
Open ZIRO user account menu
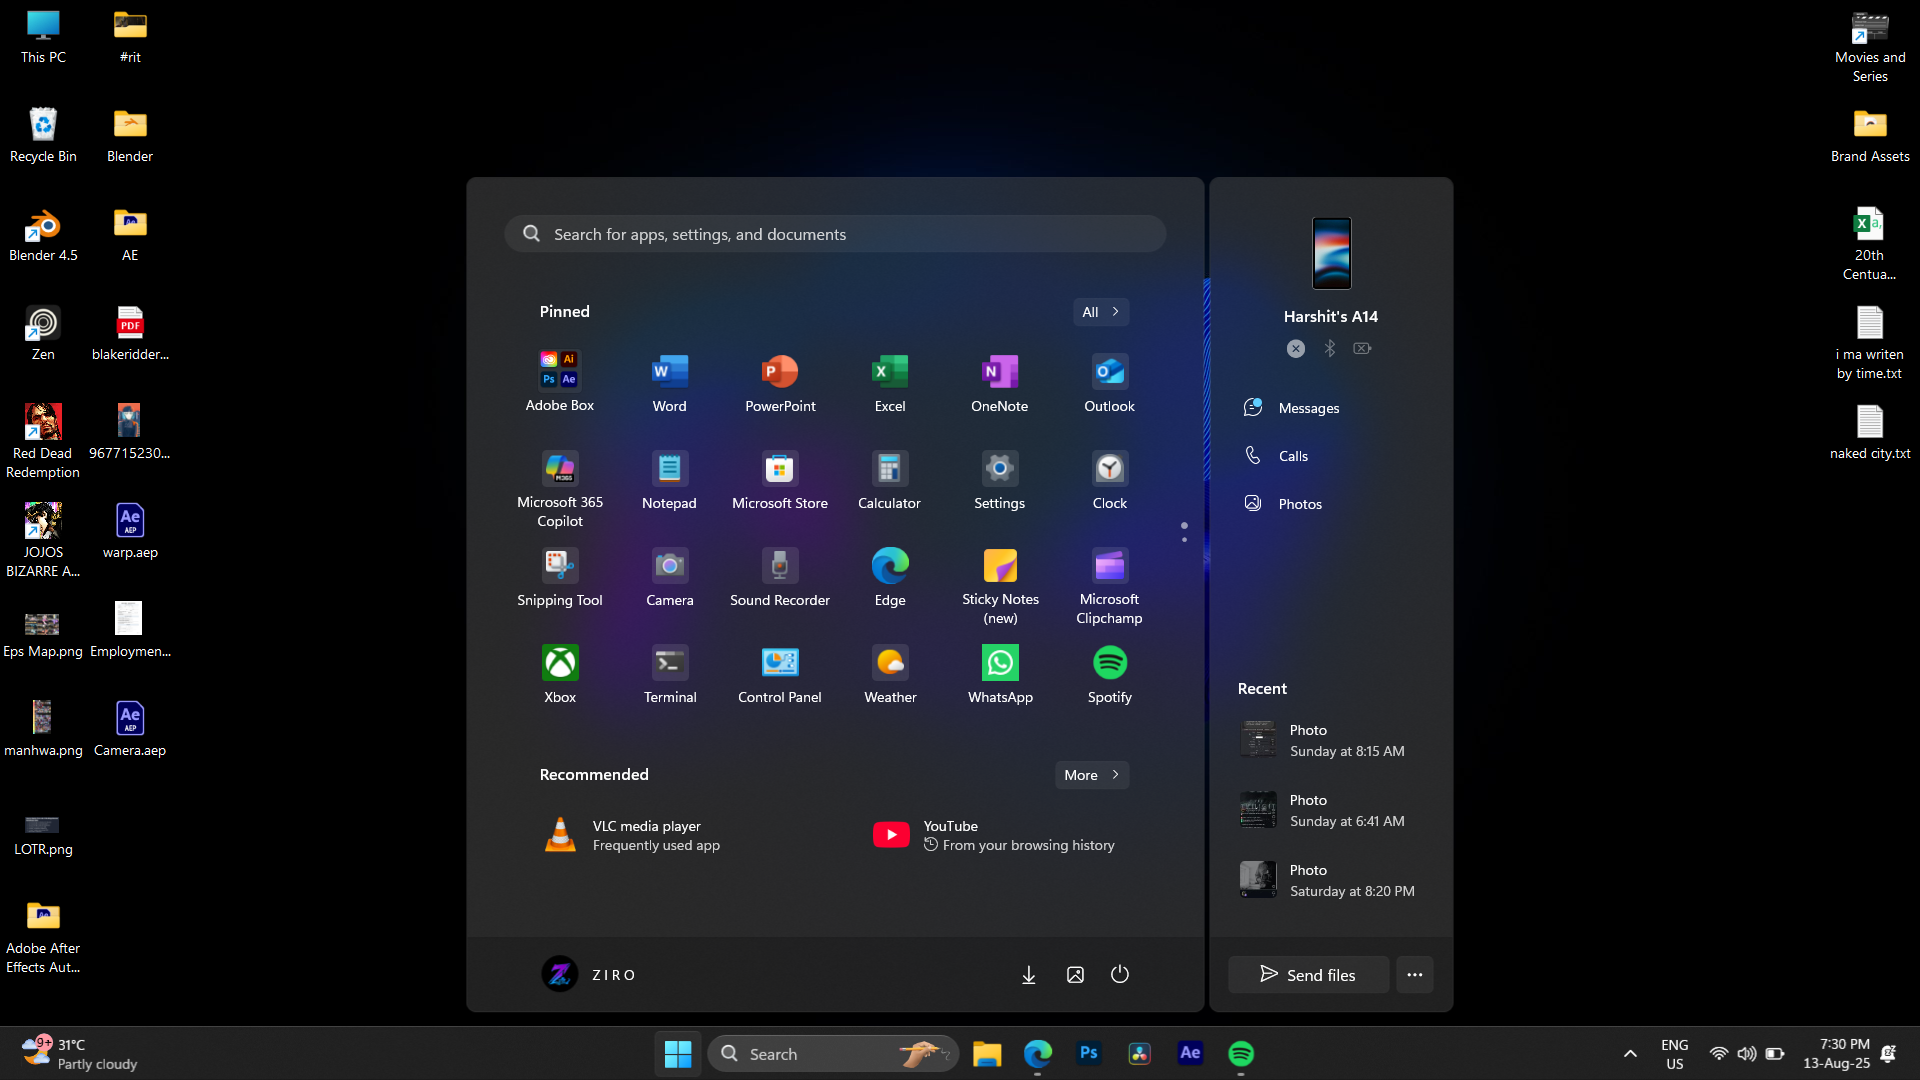588,974
